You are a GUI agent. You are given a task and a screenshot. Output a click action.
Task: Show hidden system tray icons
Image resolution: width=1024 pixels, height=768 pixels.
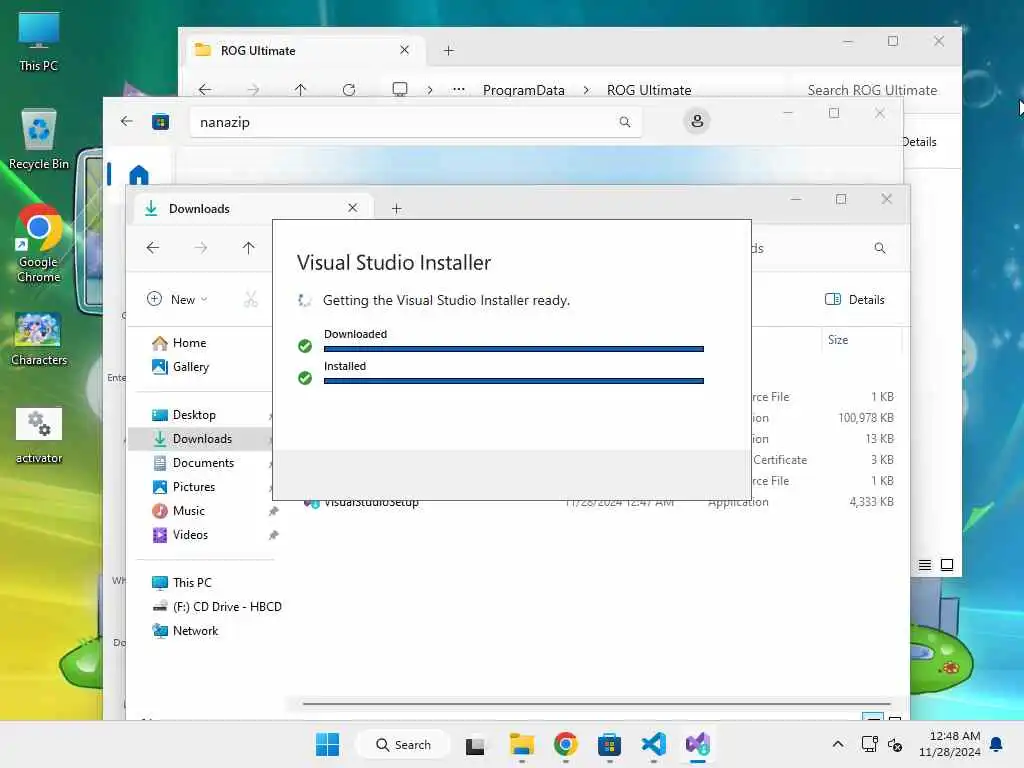click(x=837, y=744)
